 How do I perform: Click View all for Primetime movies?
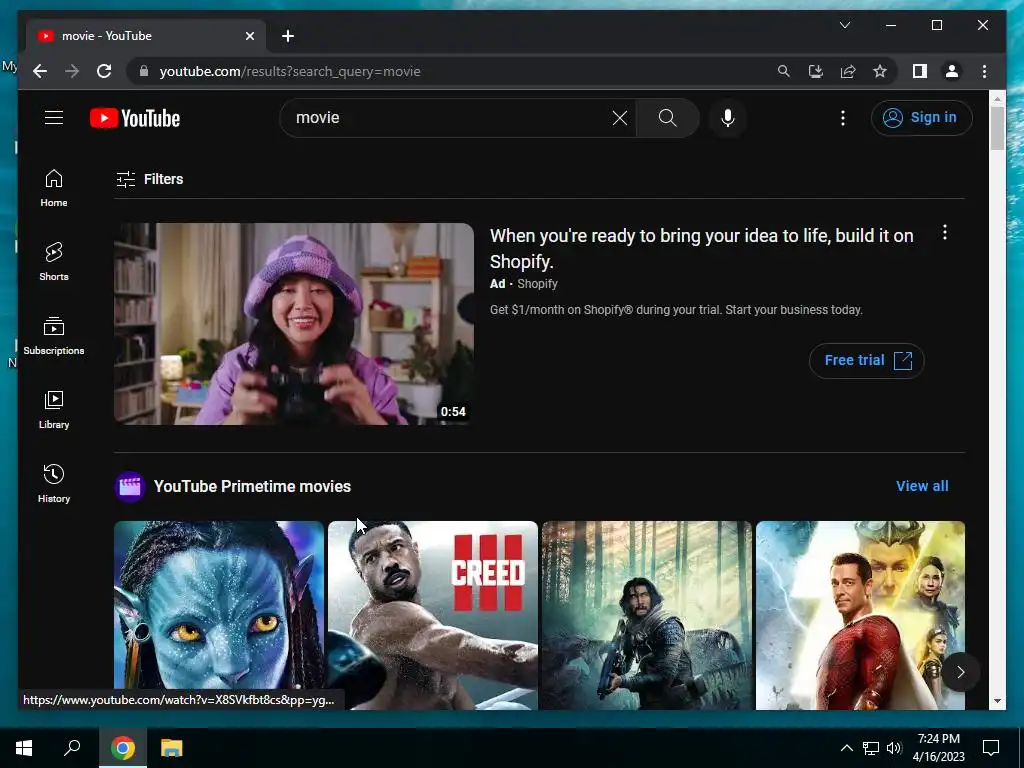point(922,486)
